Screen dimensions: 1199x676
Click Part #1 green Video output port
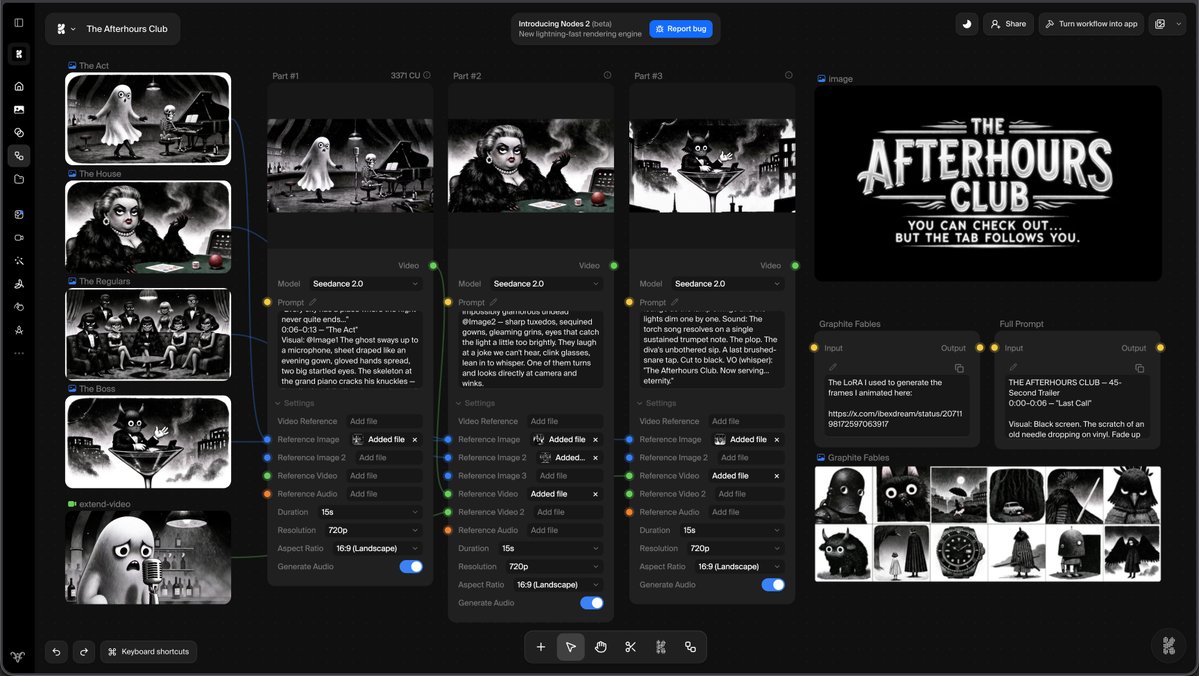434,265
